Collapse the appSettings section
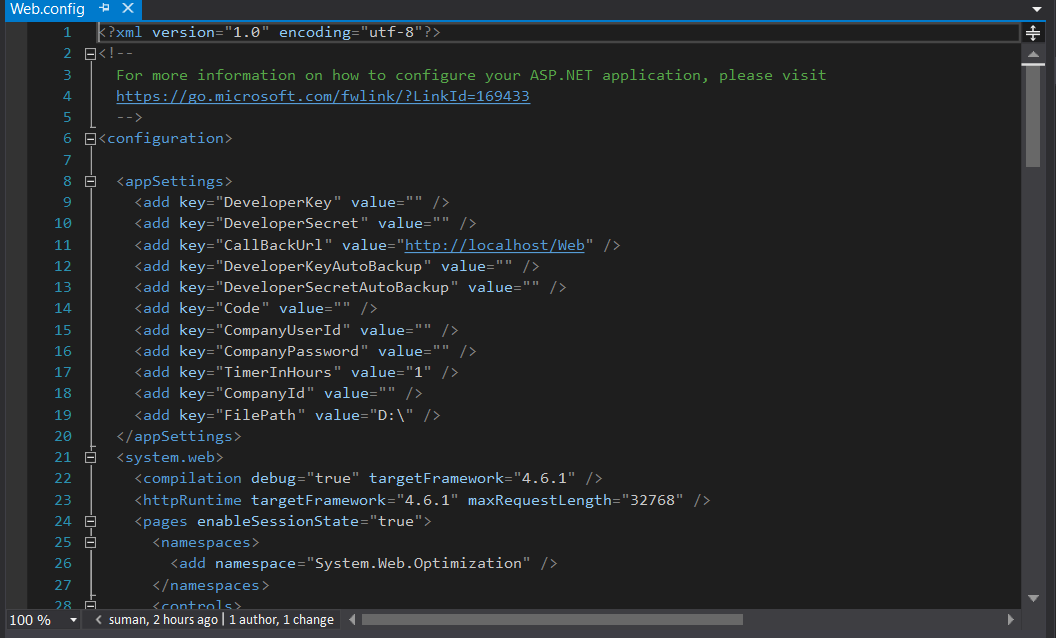The width and height of the screenshot is (1056, 638). point(91,182)
